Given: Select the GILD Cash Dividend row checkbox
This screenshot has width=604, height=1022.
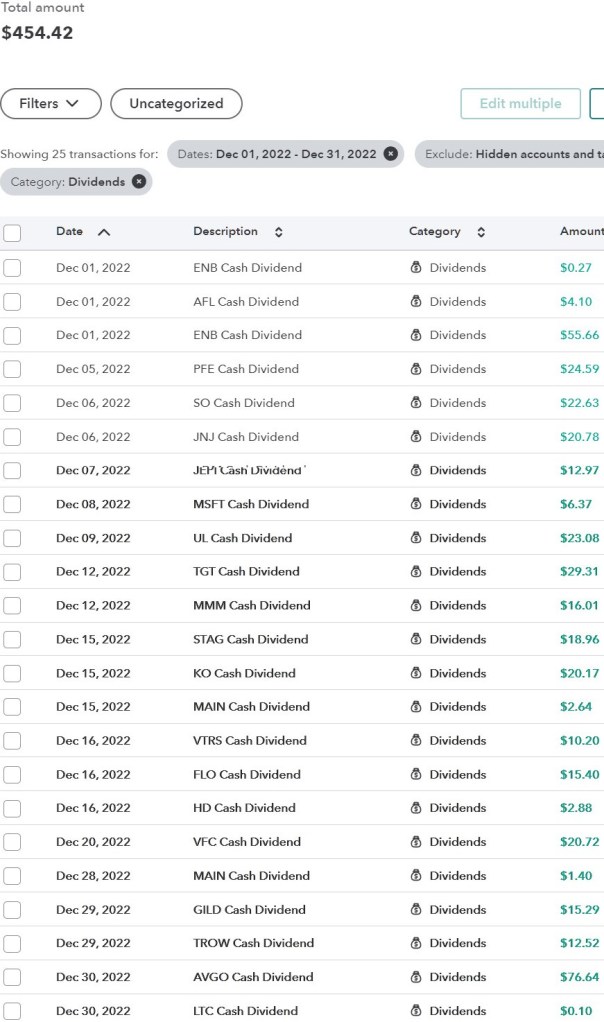Looking at the screenshot, I should (12, 910).
